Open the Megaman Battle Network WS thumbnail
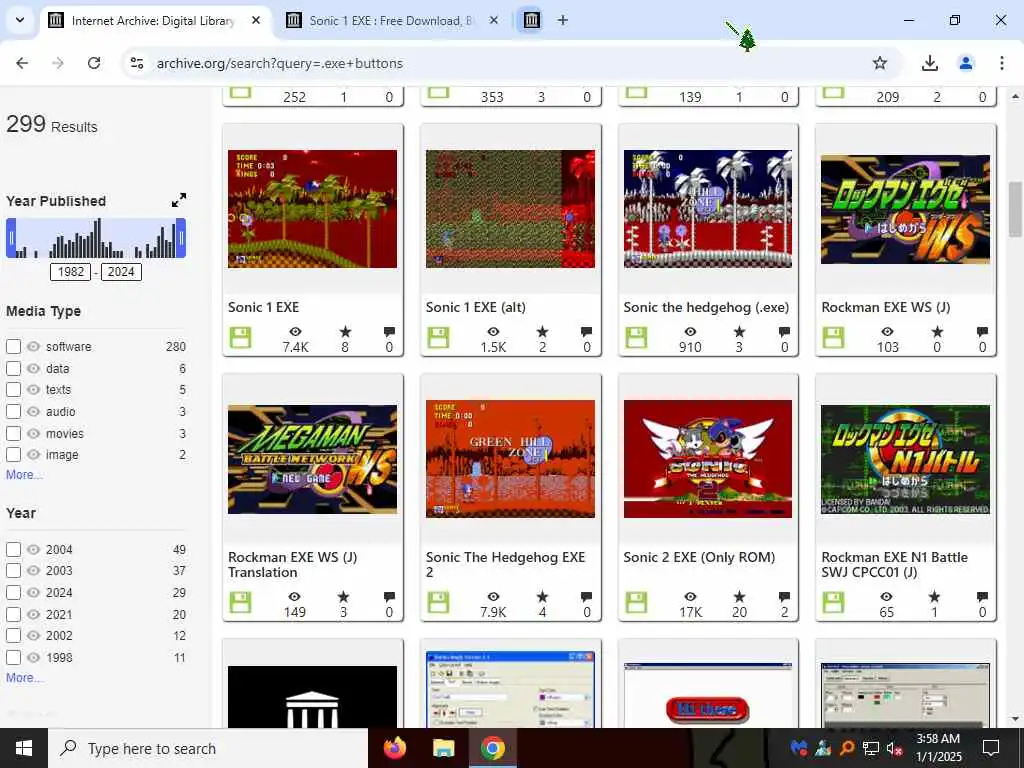This screenshot has width=1024, height=768. [312, 459]
